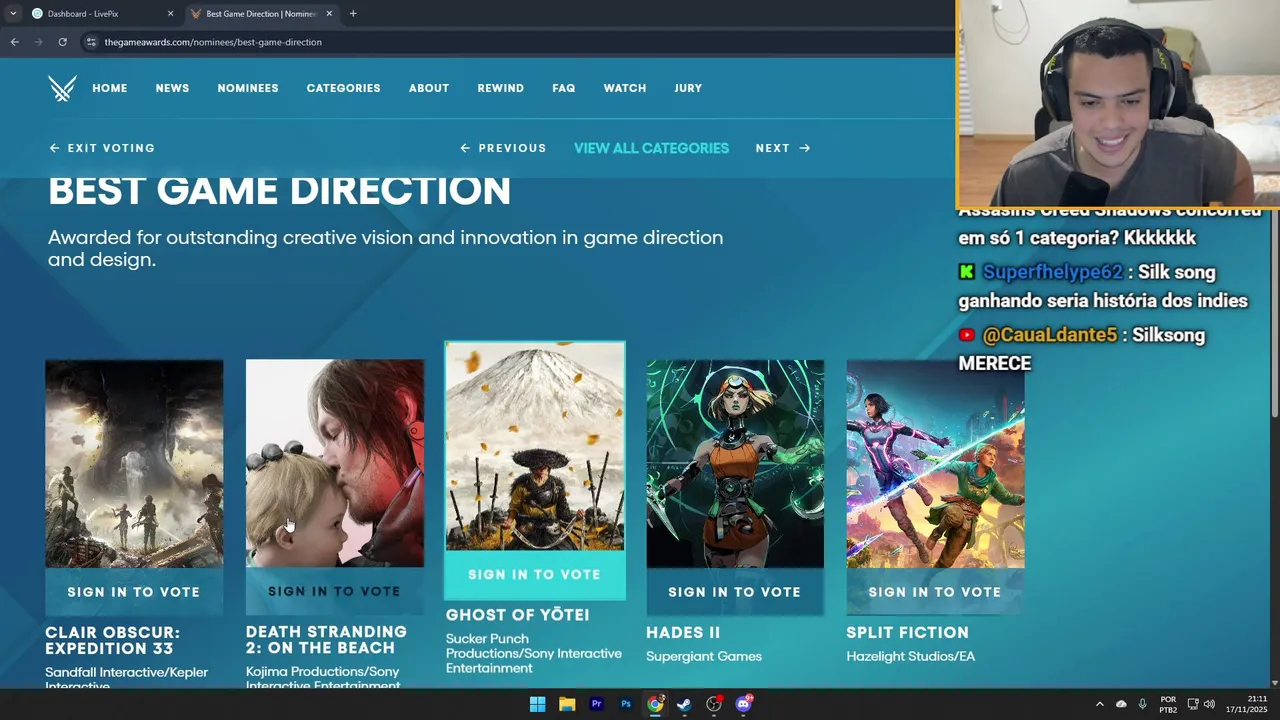Close the Dashboard - LivePix tab
The image size is (1280, 720).
point(170,13)
